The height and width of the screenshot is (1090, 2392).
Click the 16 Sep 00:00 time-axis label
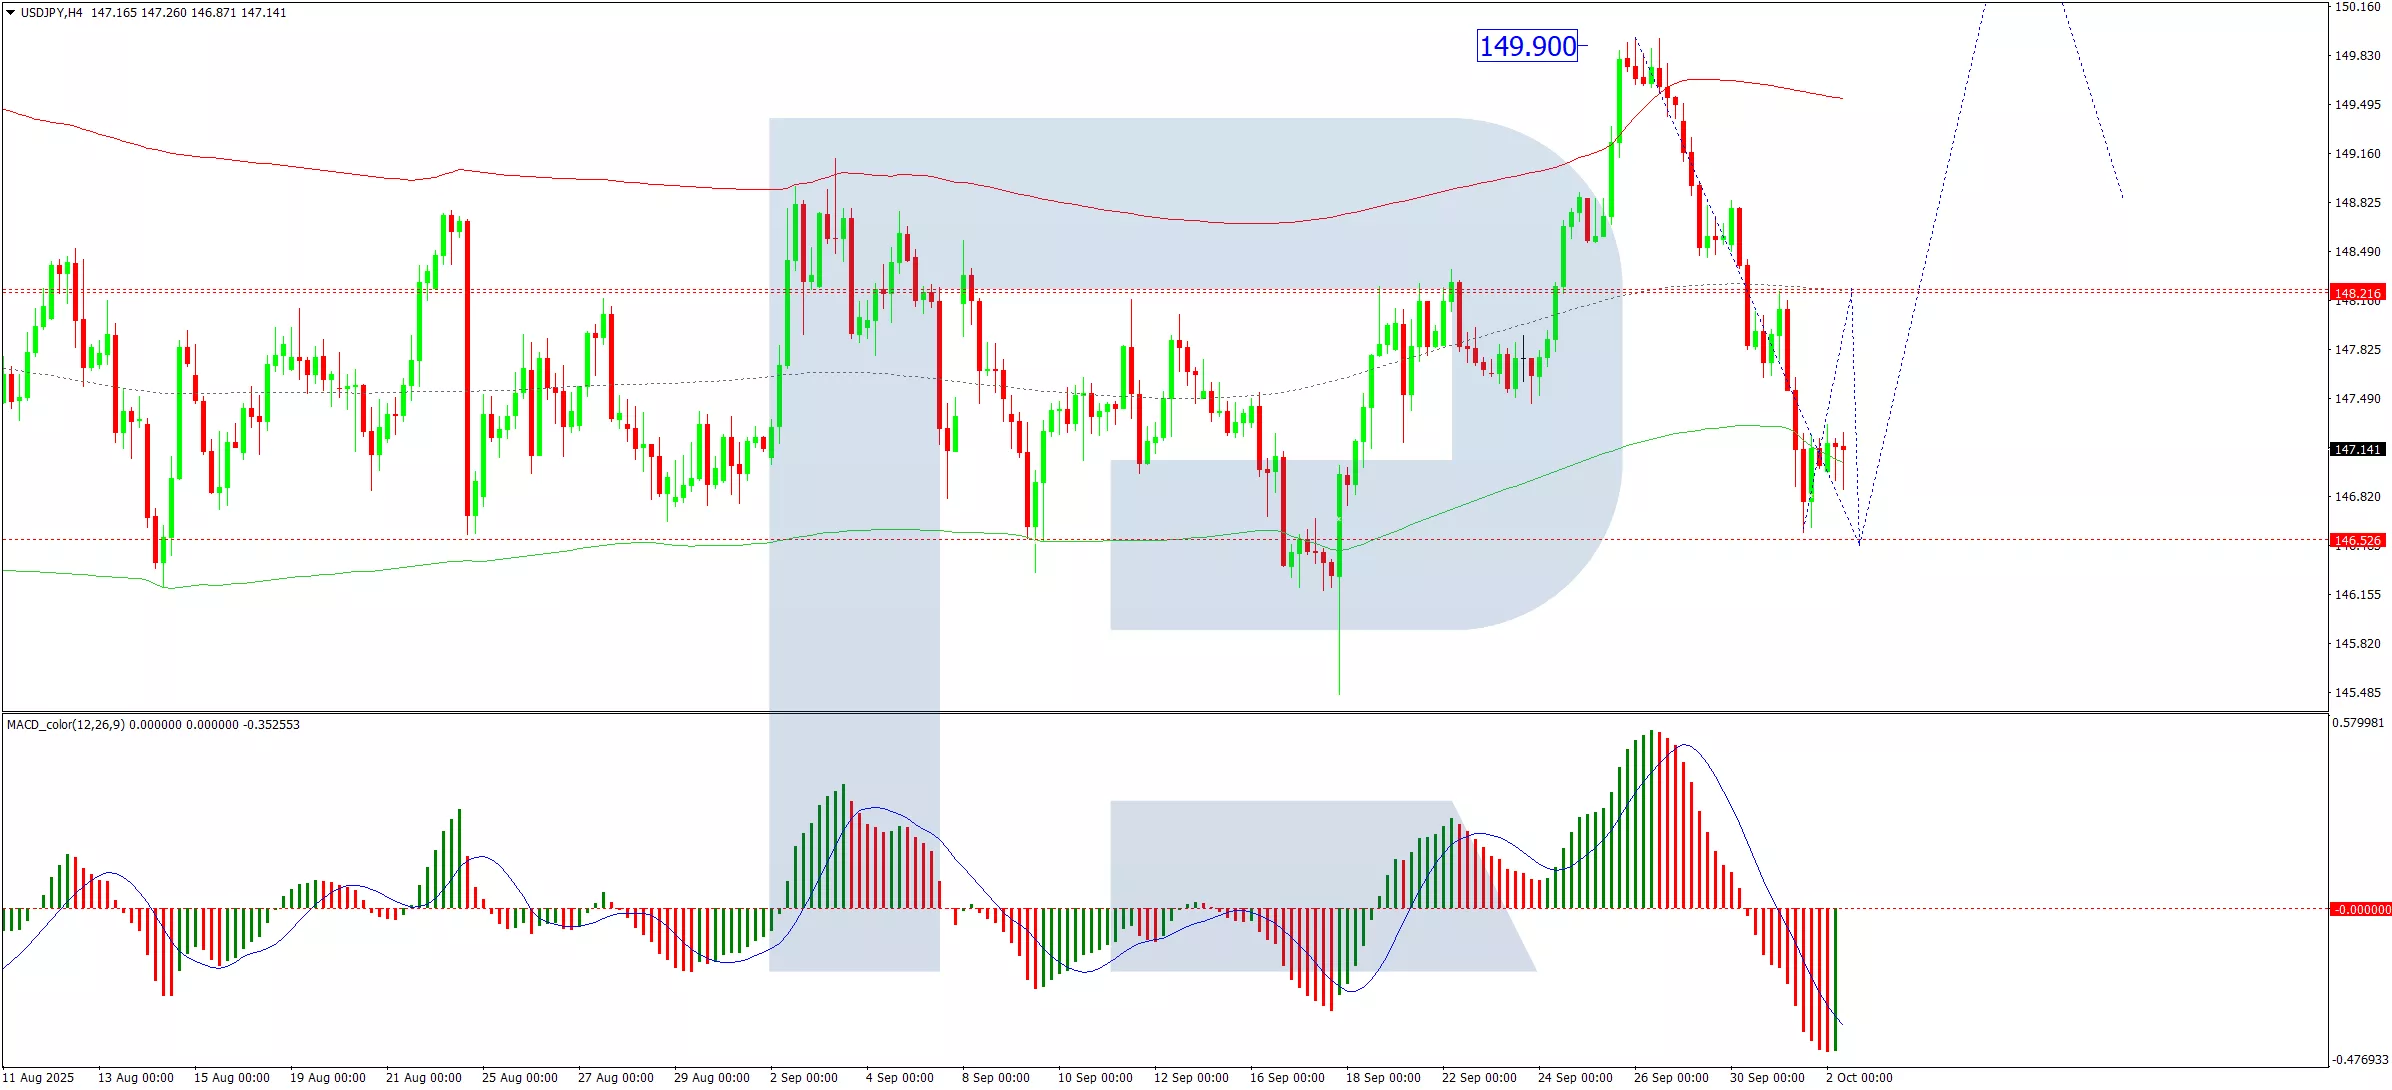click(1287, 1078)
